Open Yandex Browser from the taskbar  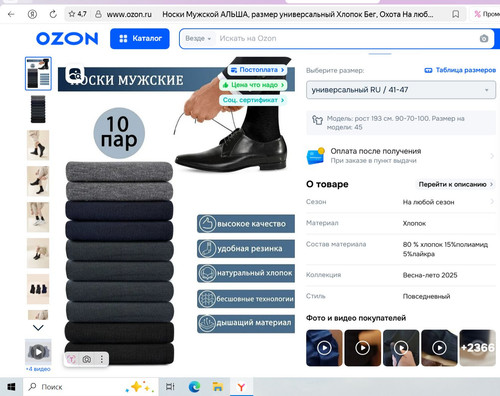[241, 387]
